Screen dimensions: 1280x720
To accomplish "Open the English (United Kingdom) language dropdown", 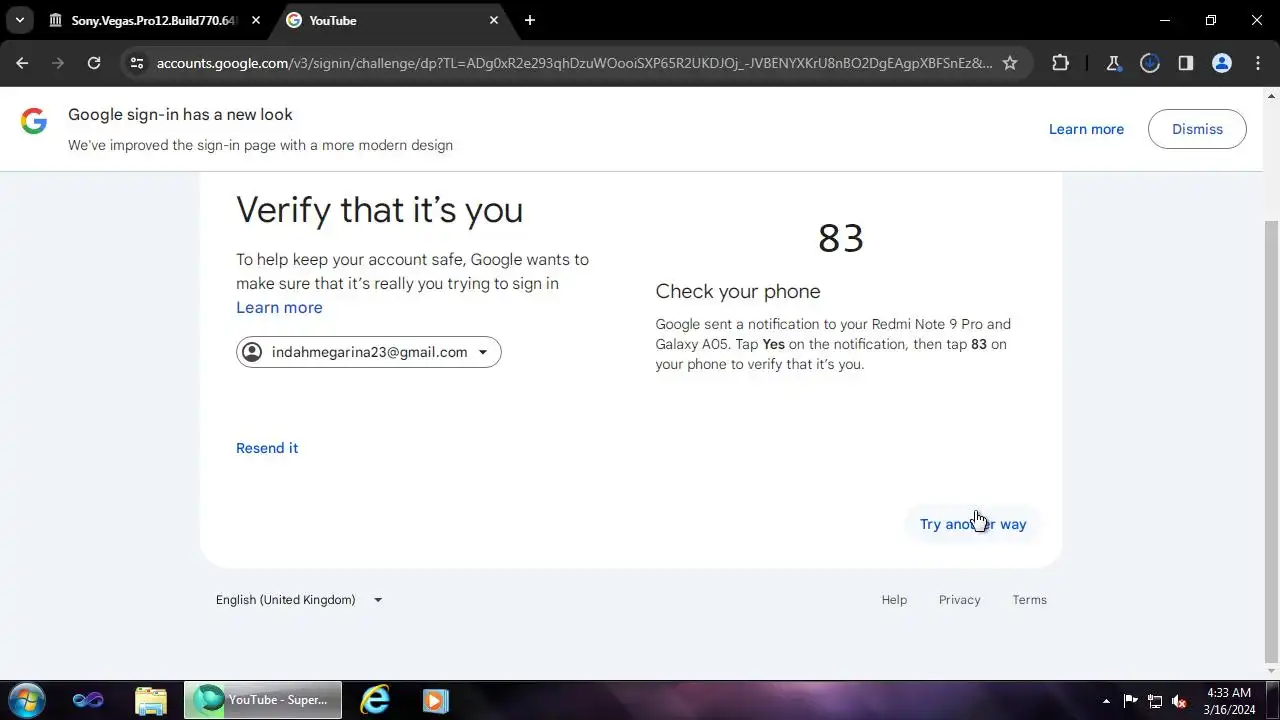I will (299, 600).
